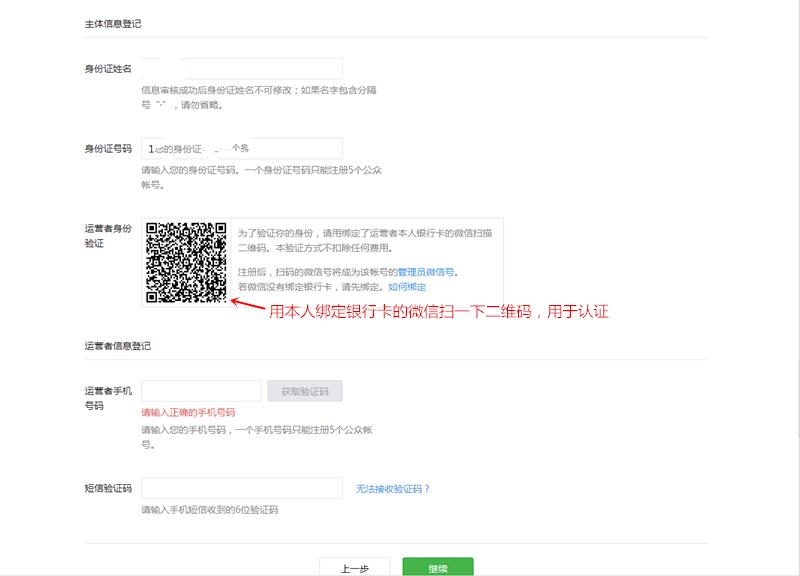800x576 pixels.
Task: Click the ID card name input field
Action: [240, 68]
